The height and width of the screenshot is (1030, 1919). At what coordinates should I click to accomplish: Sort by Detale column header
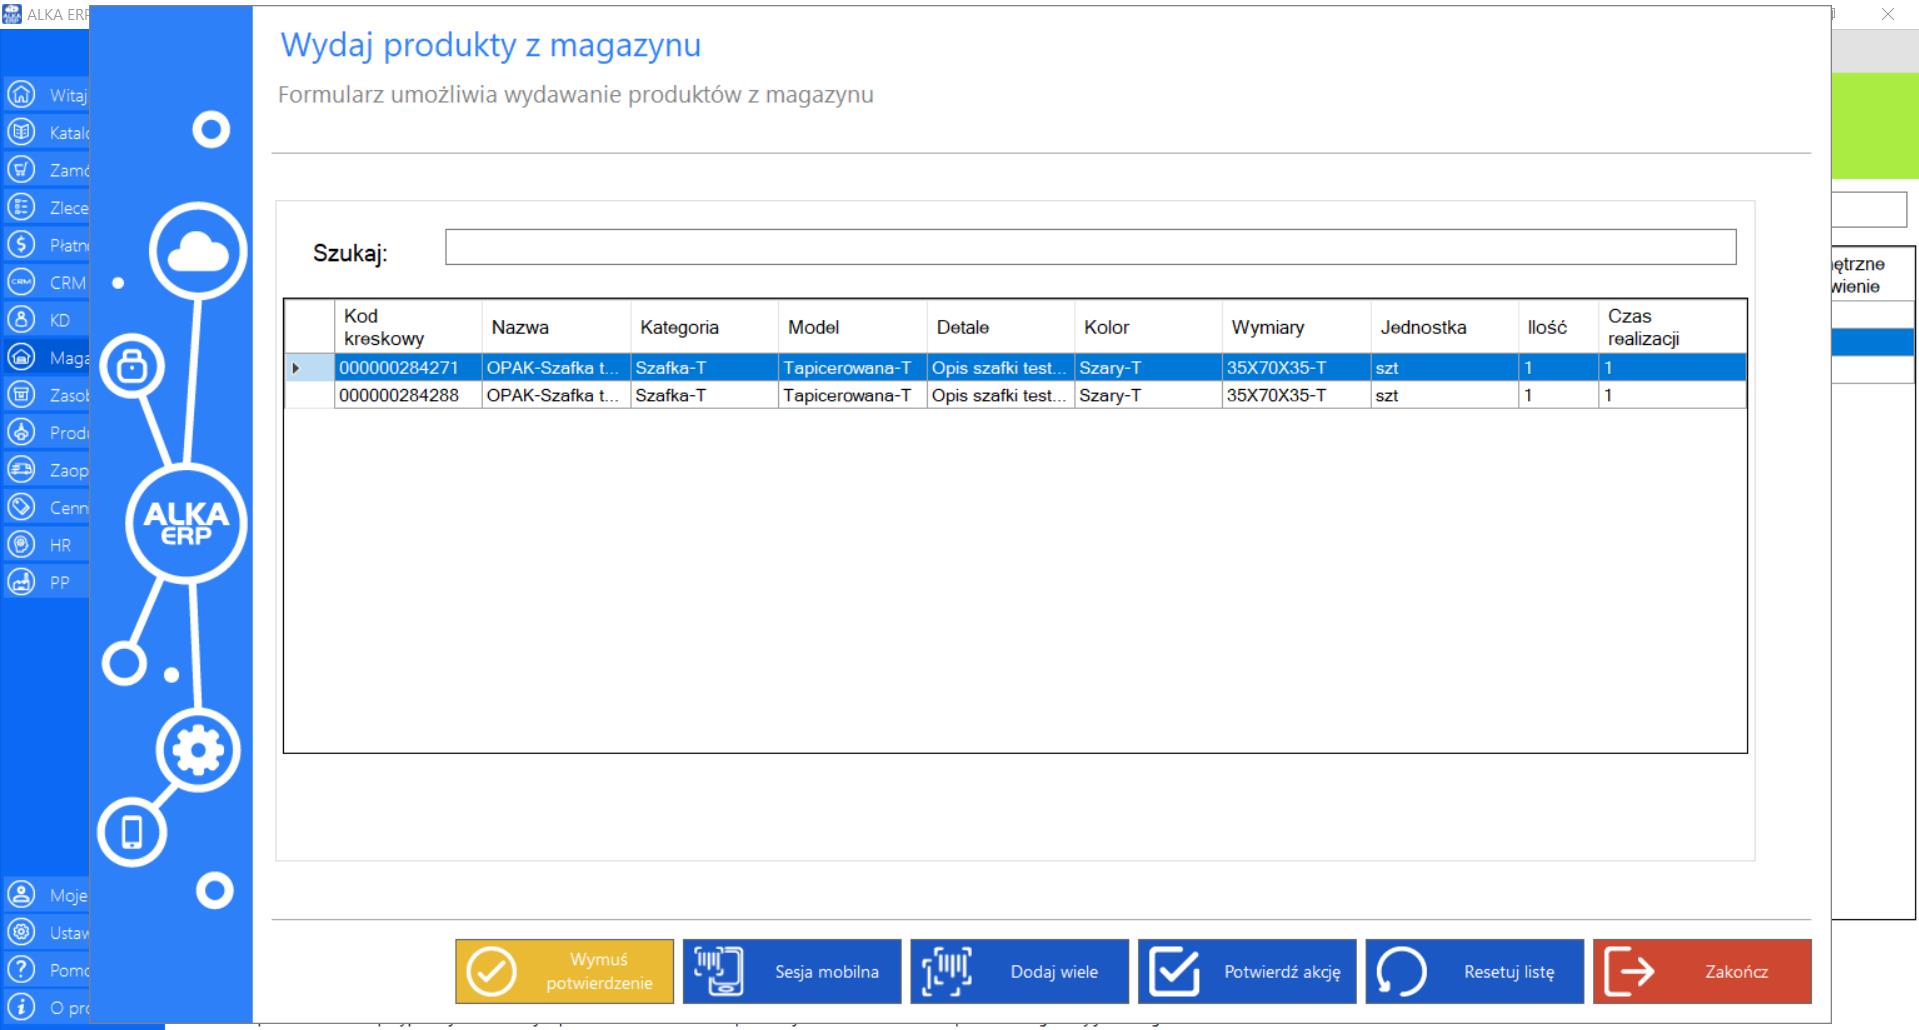(1000, 327)
